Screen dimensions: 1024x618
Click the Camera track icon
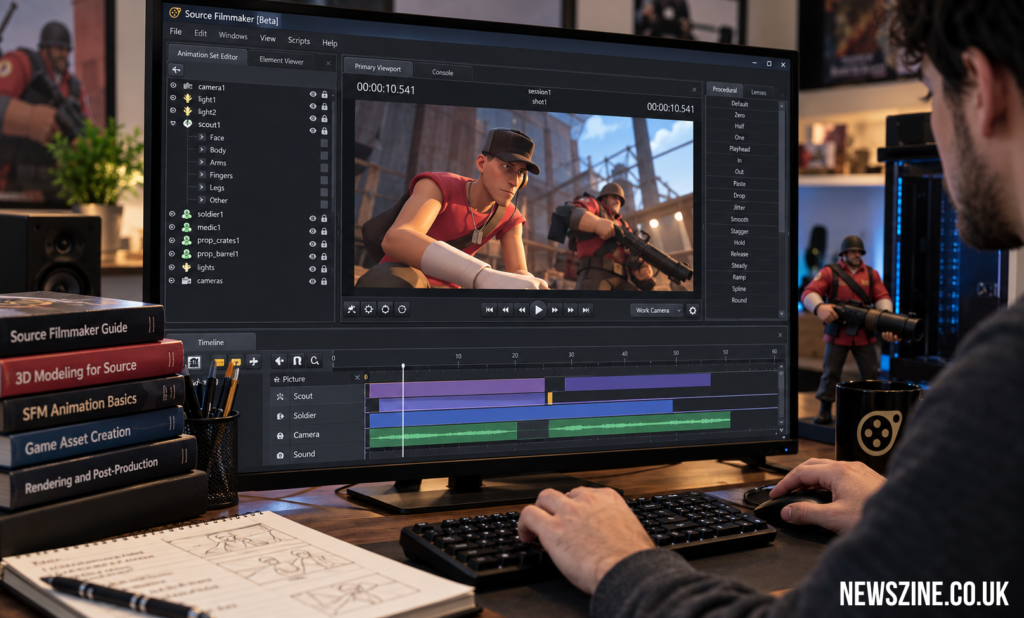tap(280, 436)
